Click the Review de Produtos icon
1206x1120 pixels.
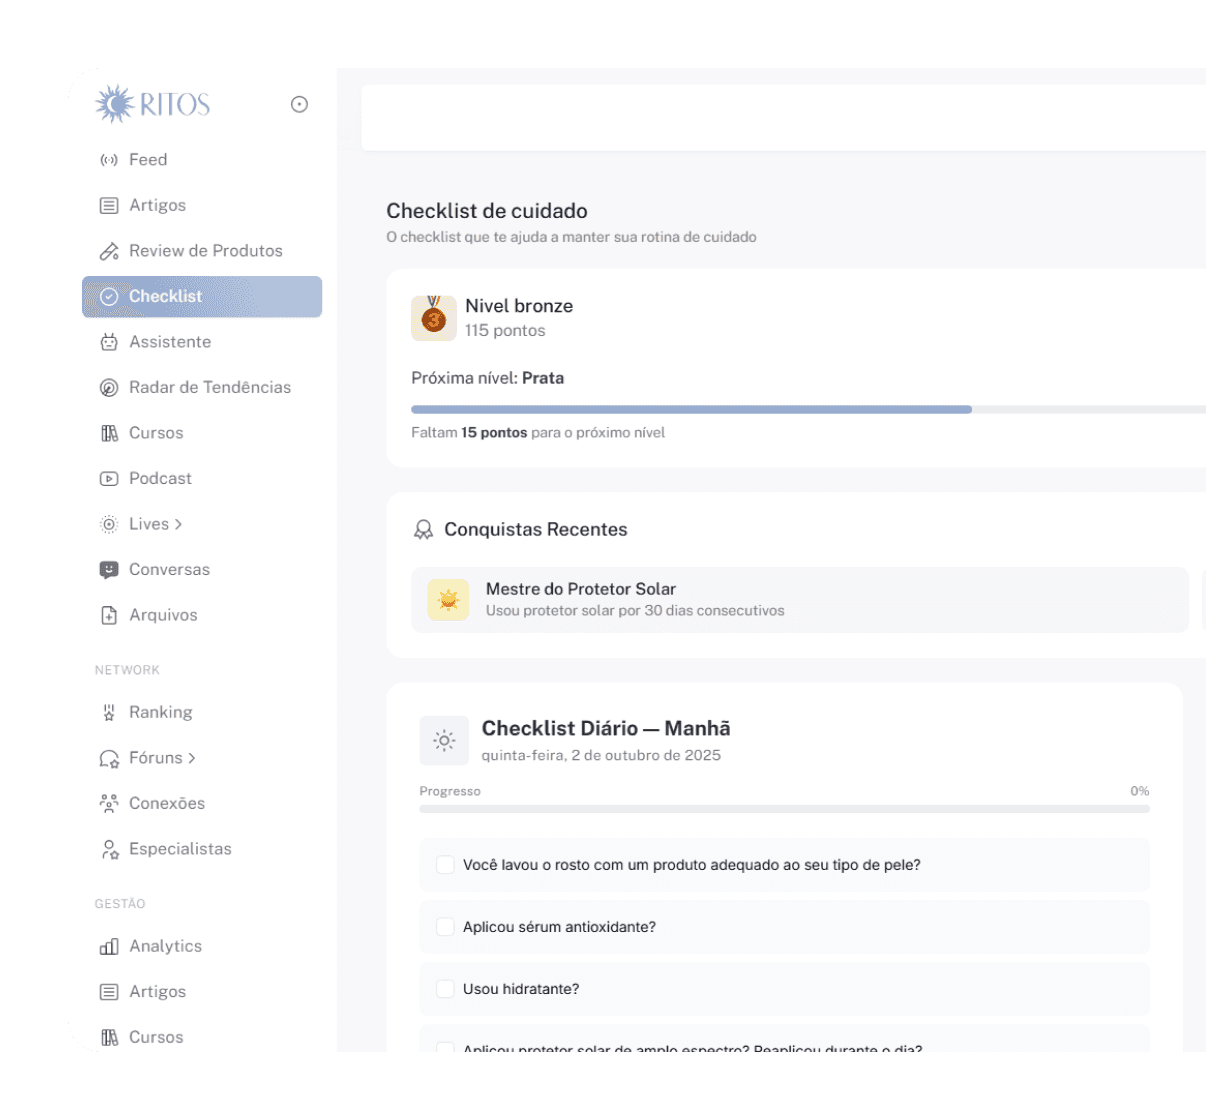(109, 251)
